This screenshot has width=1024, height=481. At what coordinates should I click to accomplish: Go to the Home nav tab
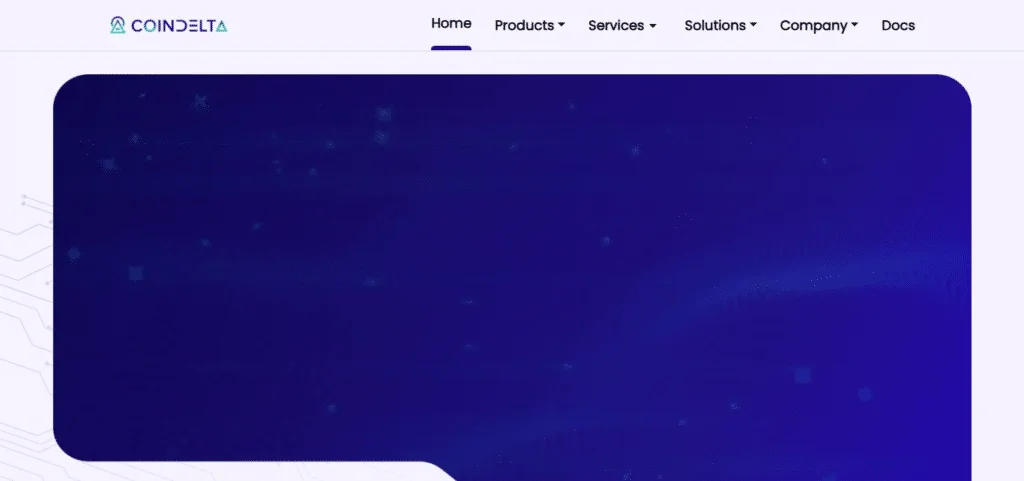[451, 23]
